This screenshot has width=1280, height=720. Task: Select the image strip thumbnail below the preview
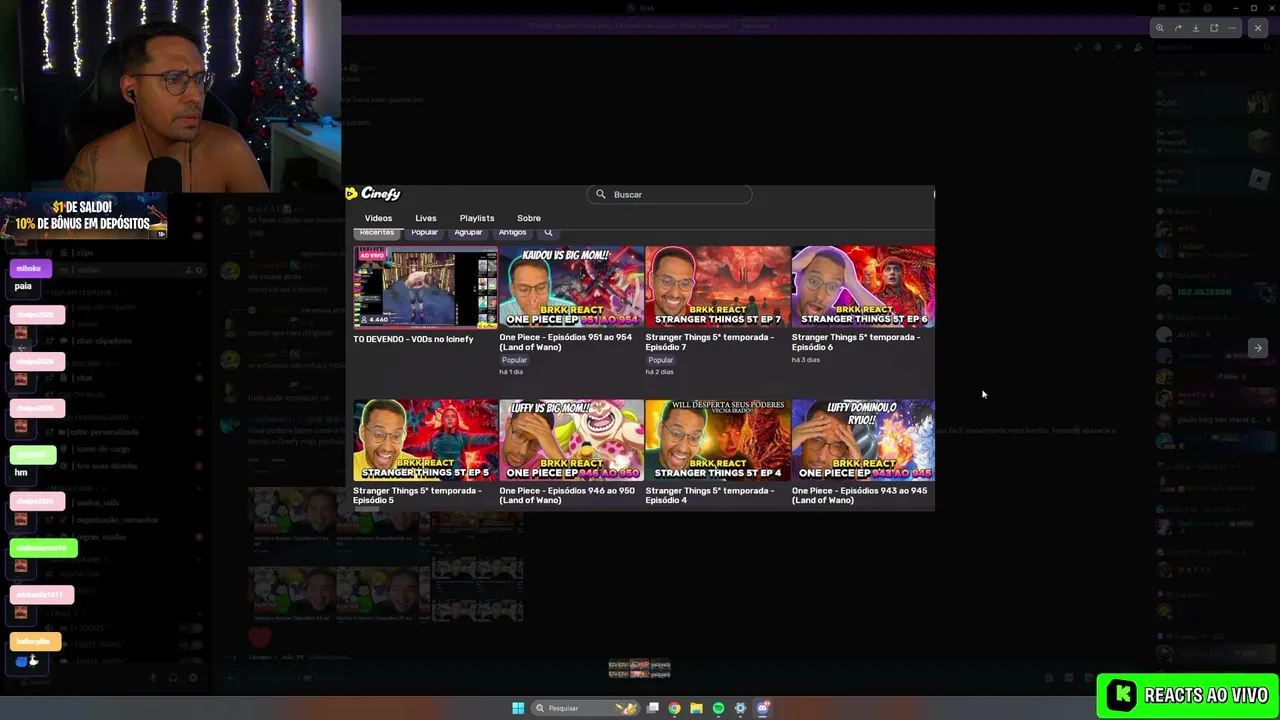(639, 669)
